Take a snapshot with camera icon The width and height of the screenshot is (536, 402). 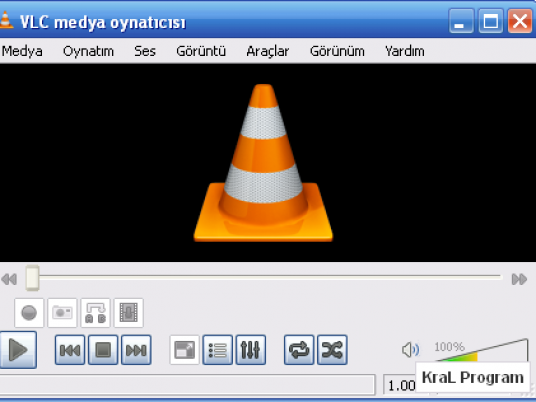tap(62, 313)
